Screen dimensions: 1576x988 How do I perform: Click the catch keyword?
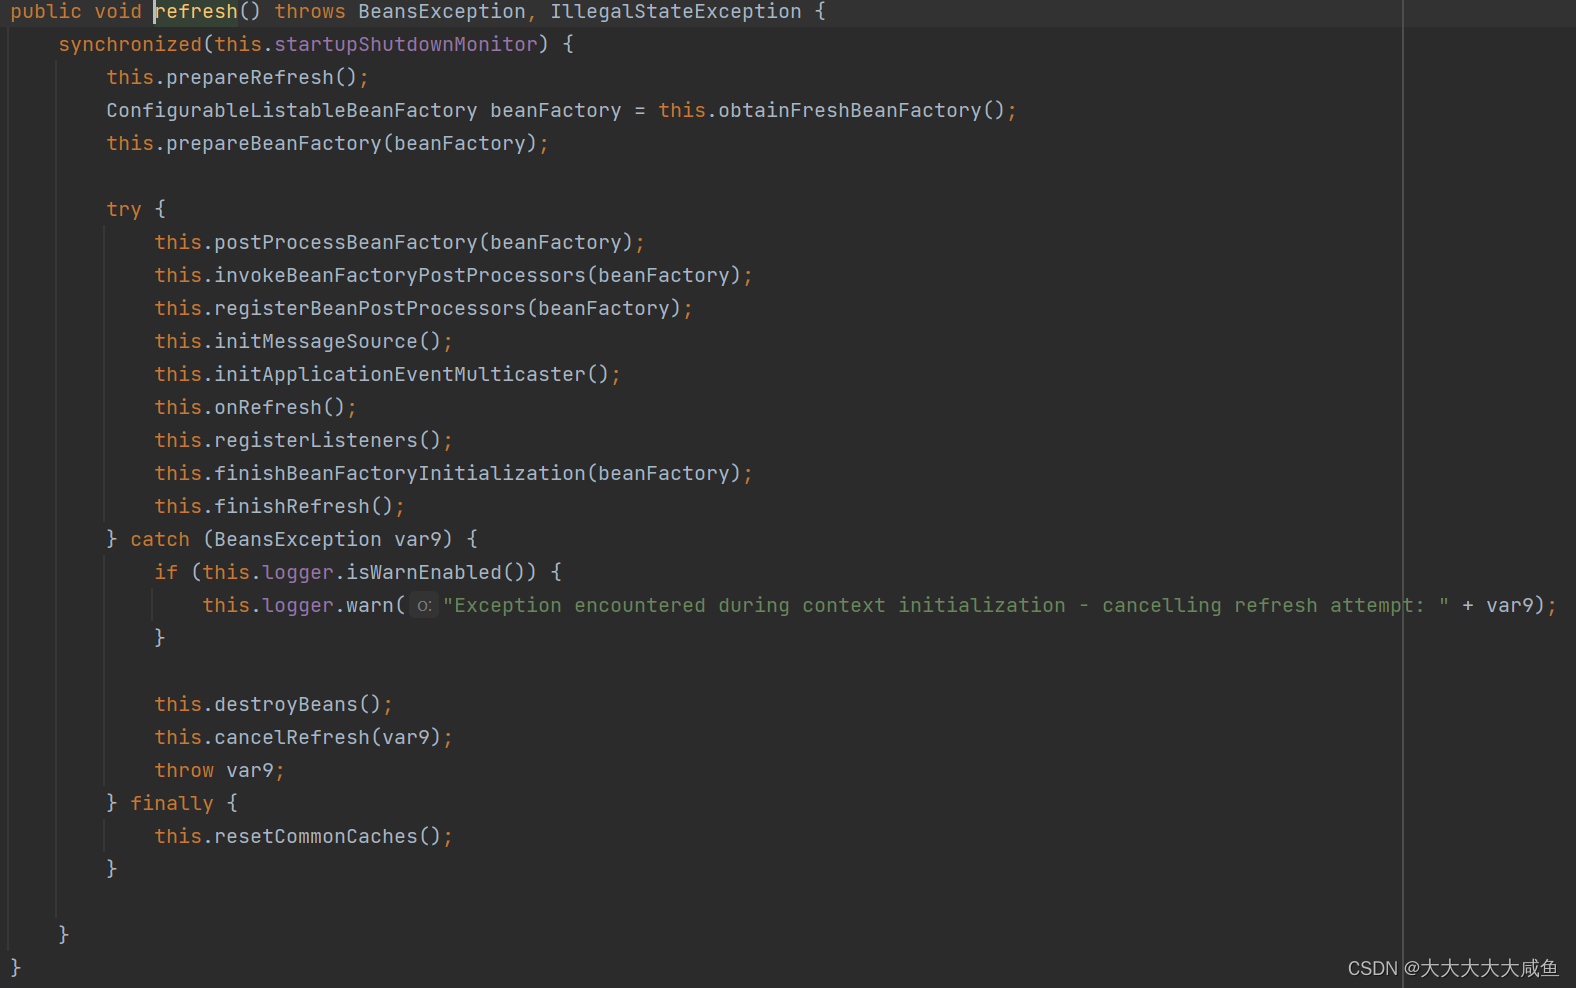coord(160,540)
